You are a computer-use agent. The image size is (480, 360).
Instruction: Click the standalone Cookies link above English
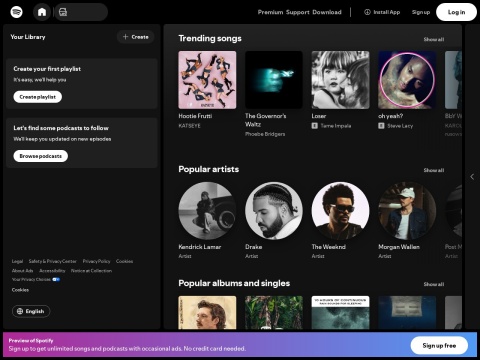[x=20, y=290]
